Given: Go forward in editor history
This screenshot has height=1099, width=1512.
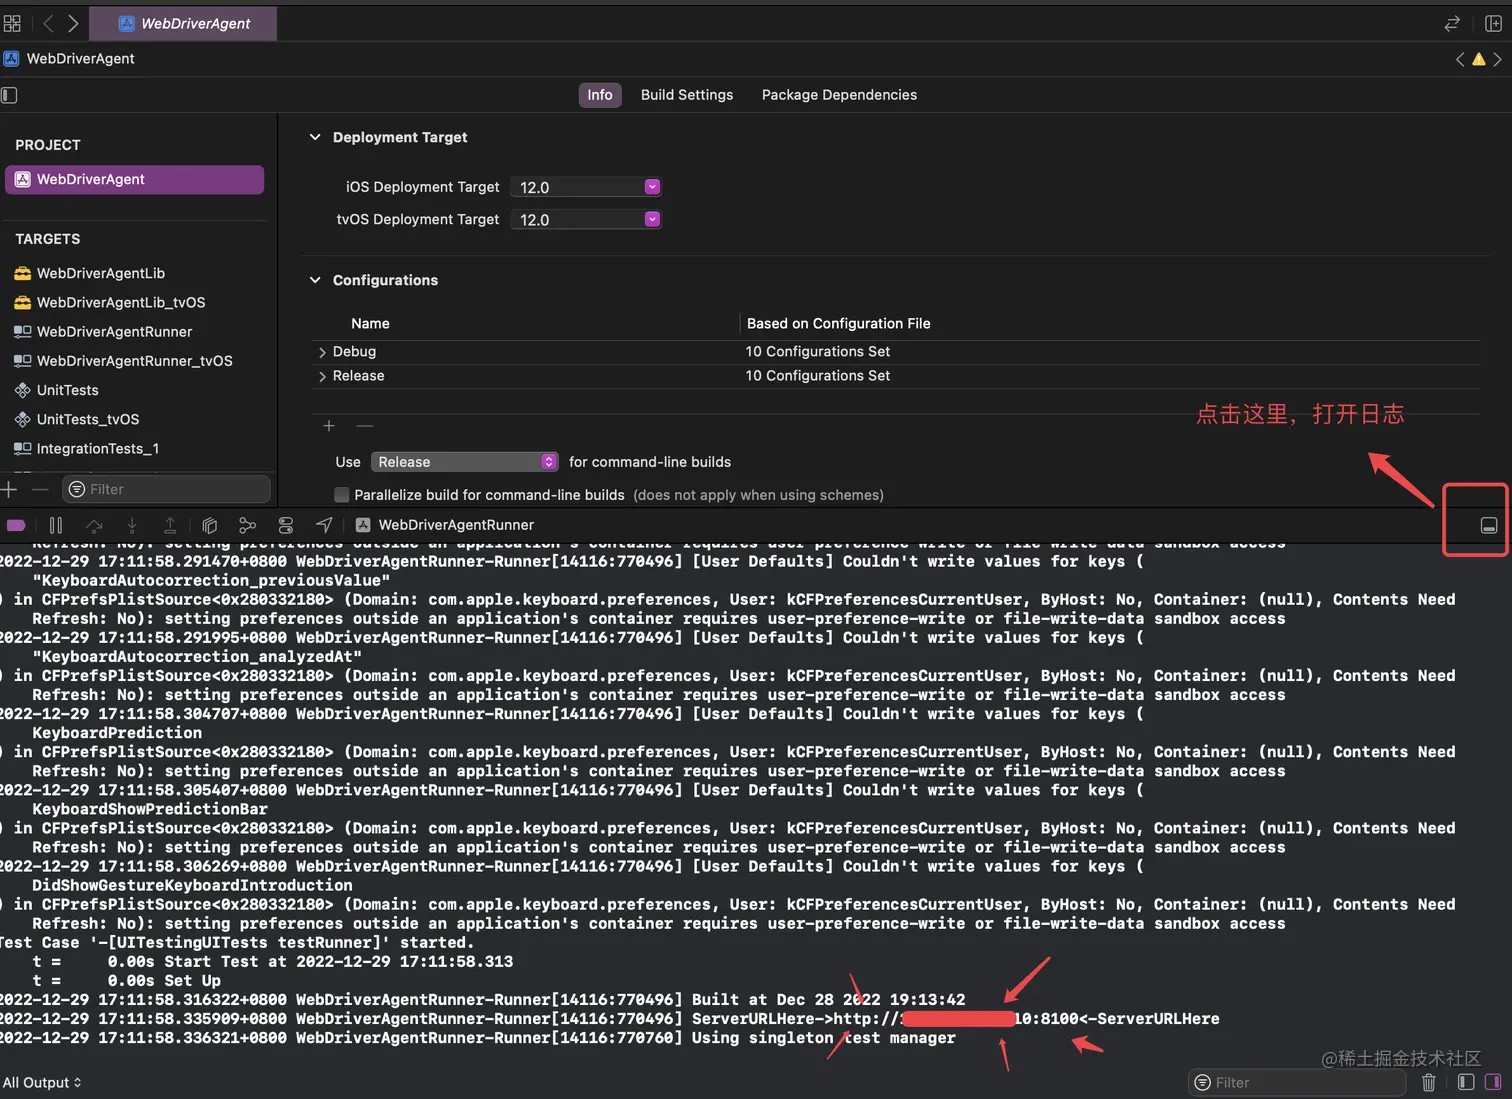Looking at the screenshot, I should pyautogui.click(x=73, y=23).
